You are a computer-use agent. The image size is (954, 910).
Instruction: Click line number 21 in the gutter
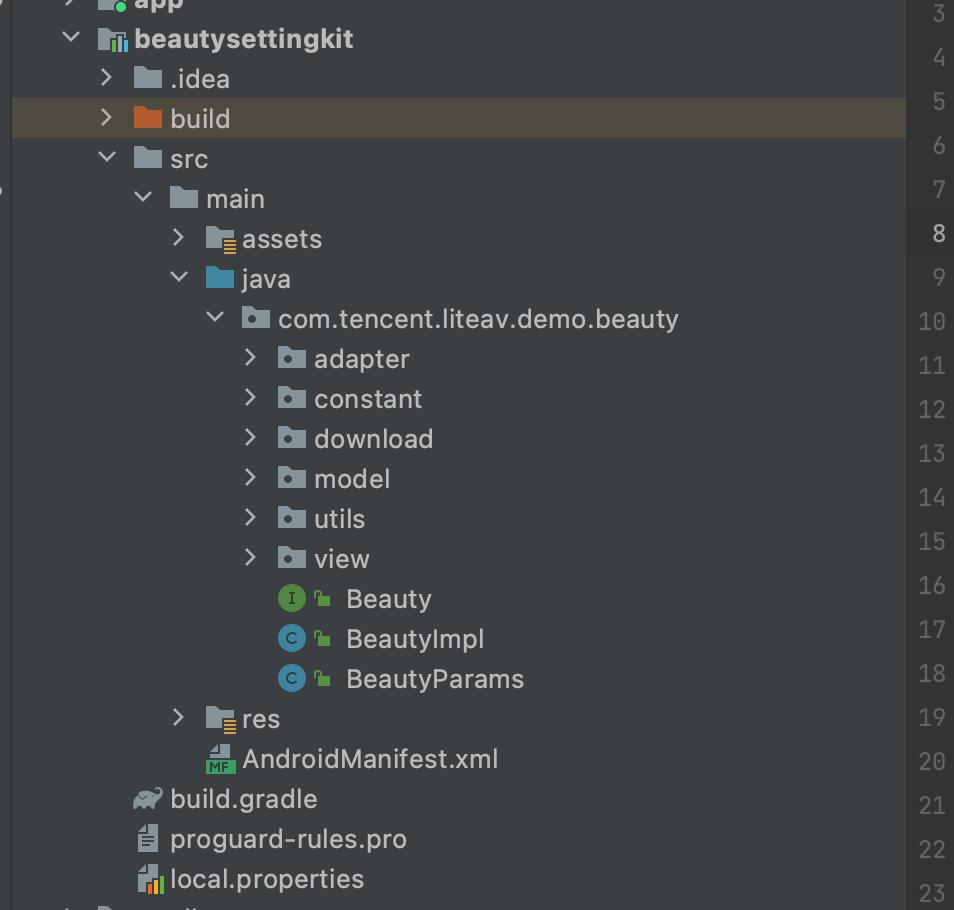tap(931, 805)
